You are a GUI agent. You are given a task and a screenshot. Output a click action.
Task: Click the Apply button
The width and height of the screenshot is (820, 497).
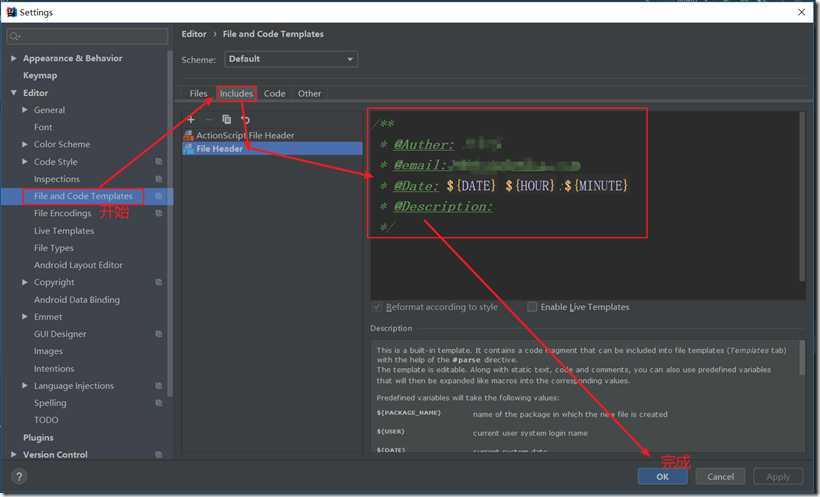pyautogui.click(x=778, y=477)
